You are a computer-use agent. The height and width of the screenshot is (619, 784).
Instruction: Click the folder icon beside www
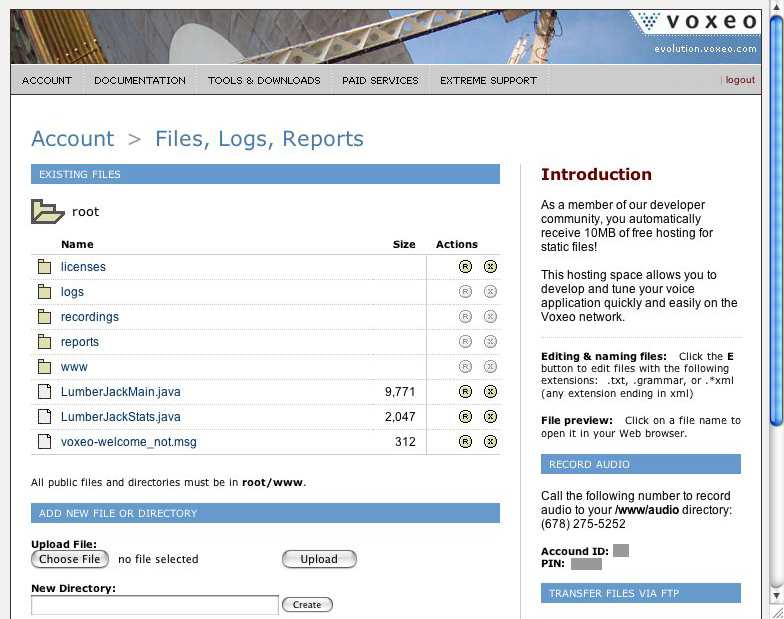[44, 366]
